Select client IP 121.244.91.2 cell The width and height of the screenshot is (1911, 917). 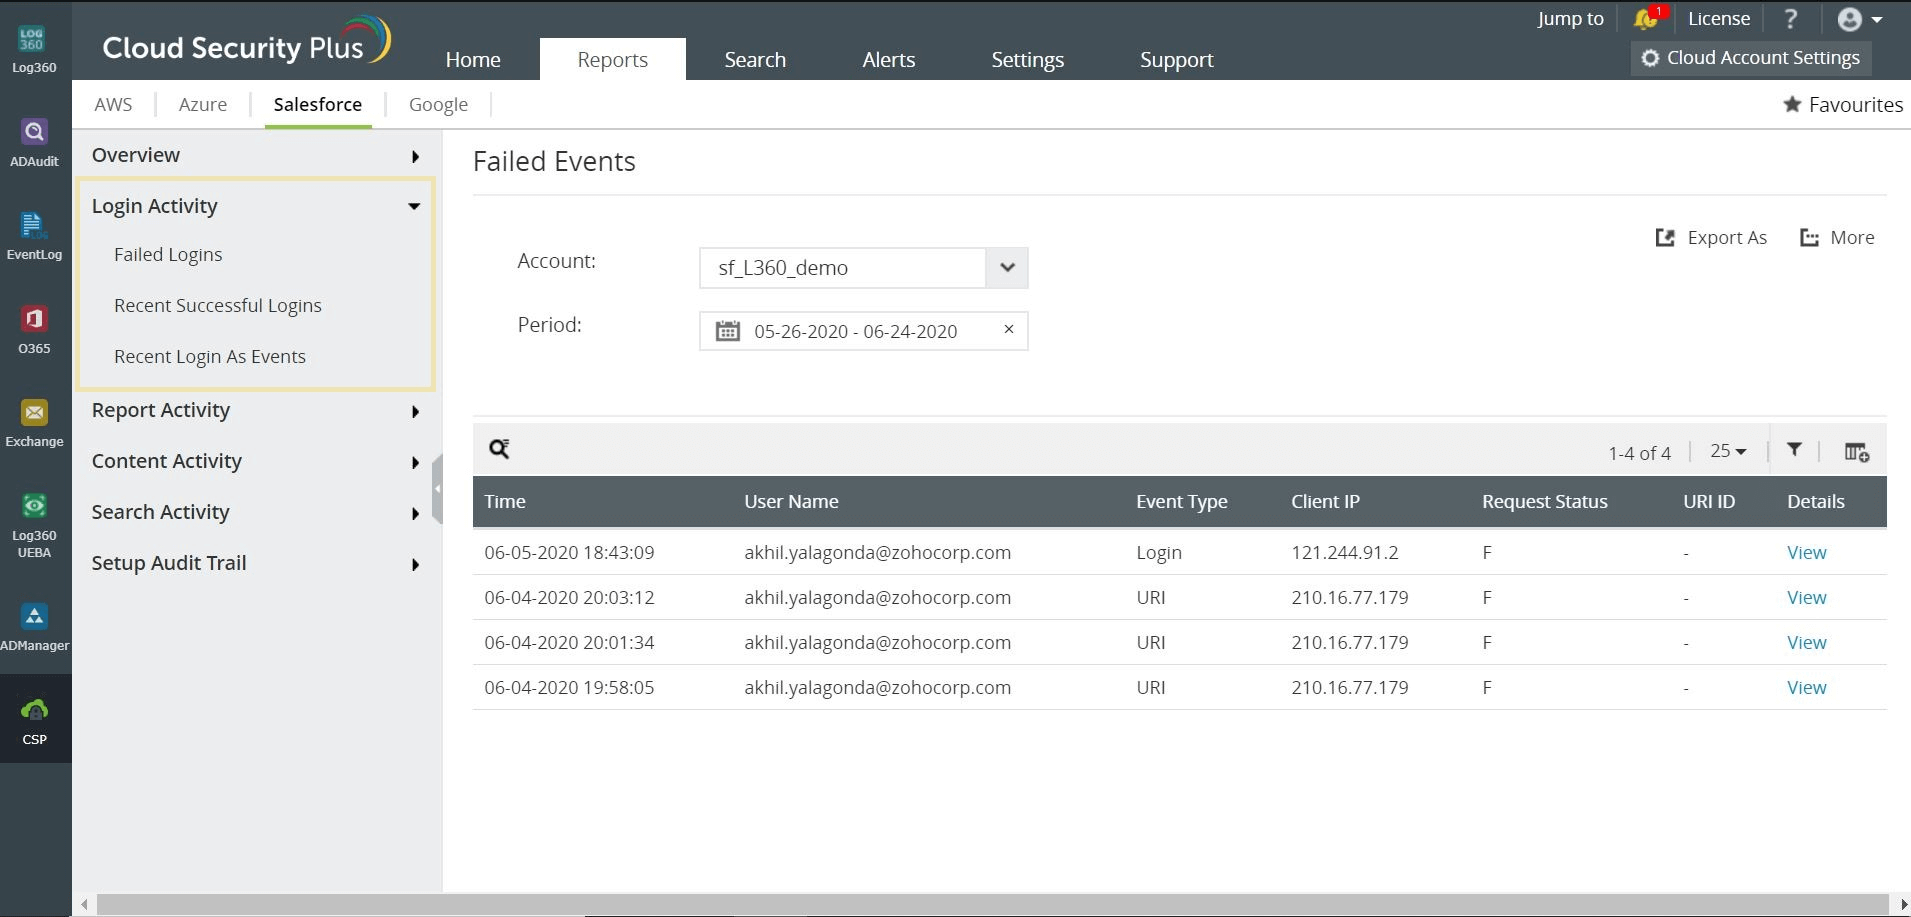(1344, 552)
